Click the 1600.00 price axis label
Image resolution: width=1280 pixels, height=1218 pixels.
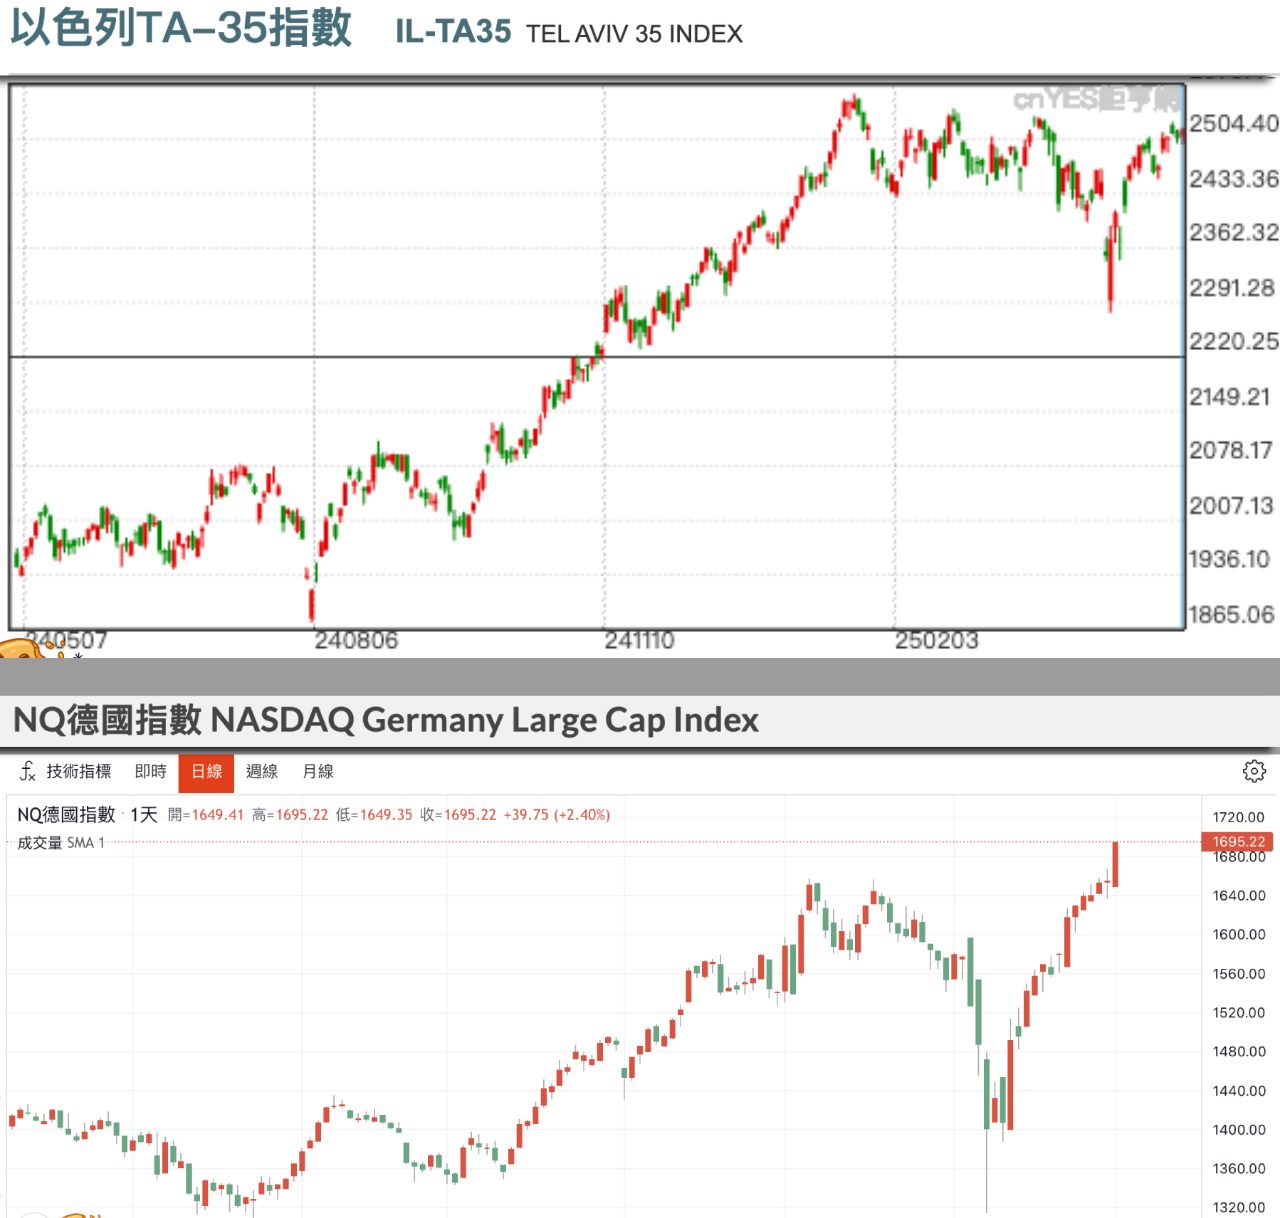coord(1238,934)
